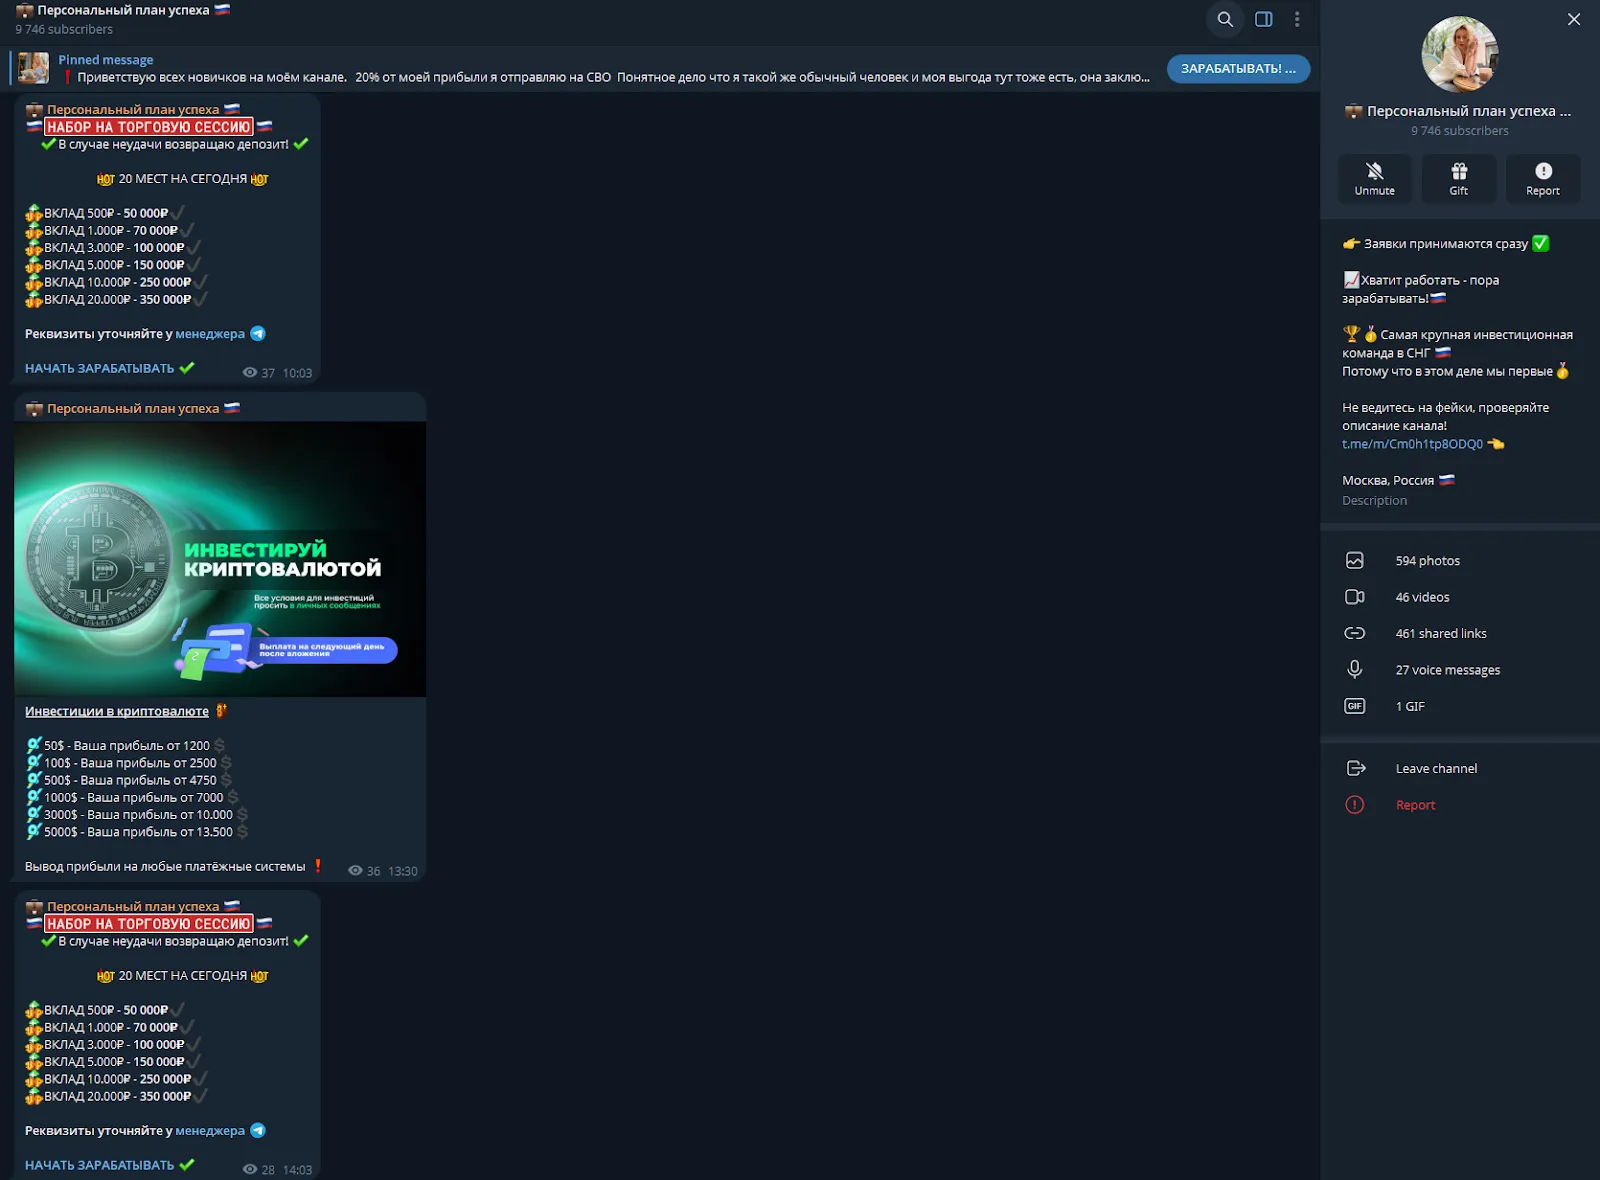Click the Москва, Россия description text
This screenshot has height=1180, width=1600.
pyautogui.click(x=1388, y=480)
